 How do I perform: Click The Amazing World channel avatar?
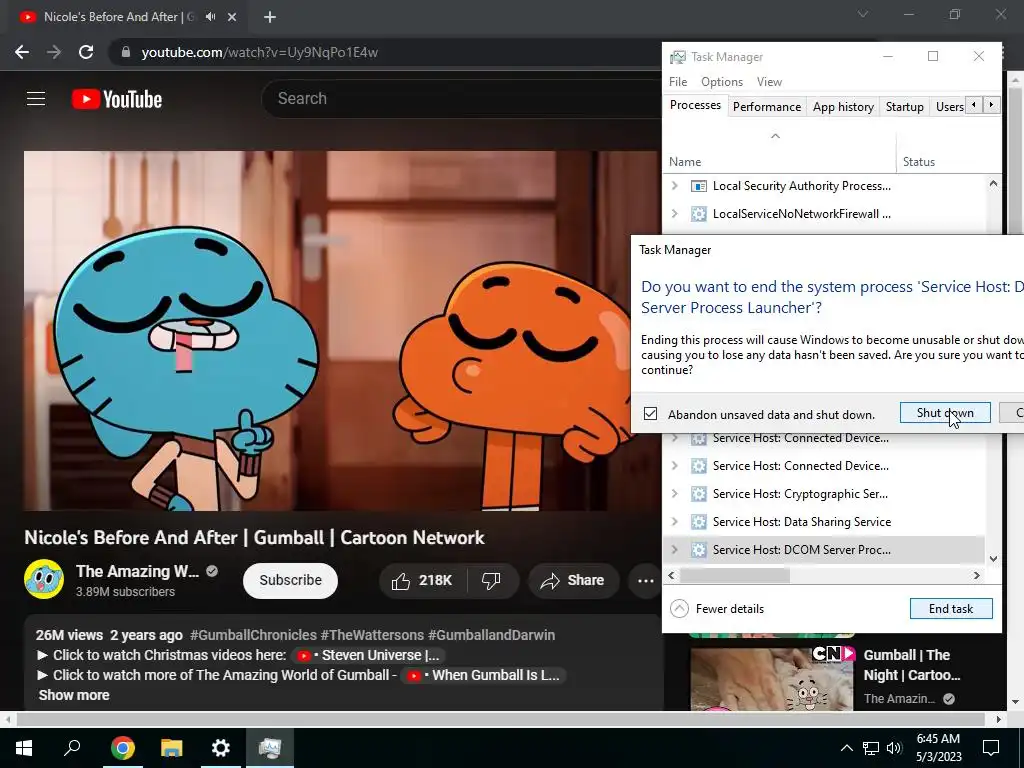click(44, 579)
